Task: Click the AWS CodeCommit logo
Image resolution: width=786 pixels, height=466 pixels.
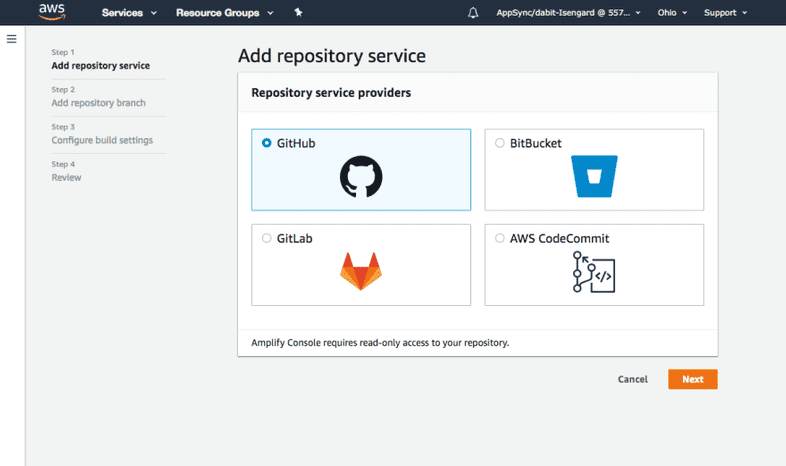Action: pyautogui.click(x=594, y=272)
